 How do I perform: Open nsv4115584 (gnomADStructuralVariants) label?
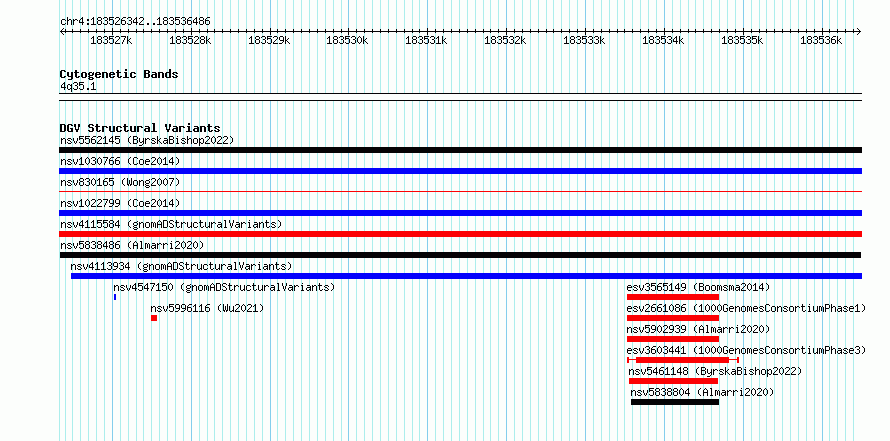pyautogui.click(x=171, y=224)
